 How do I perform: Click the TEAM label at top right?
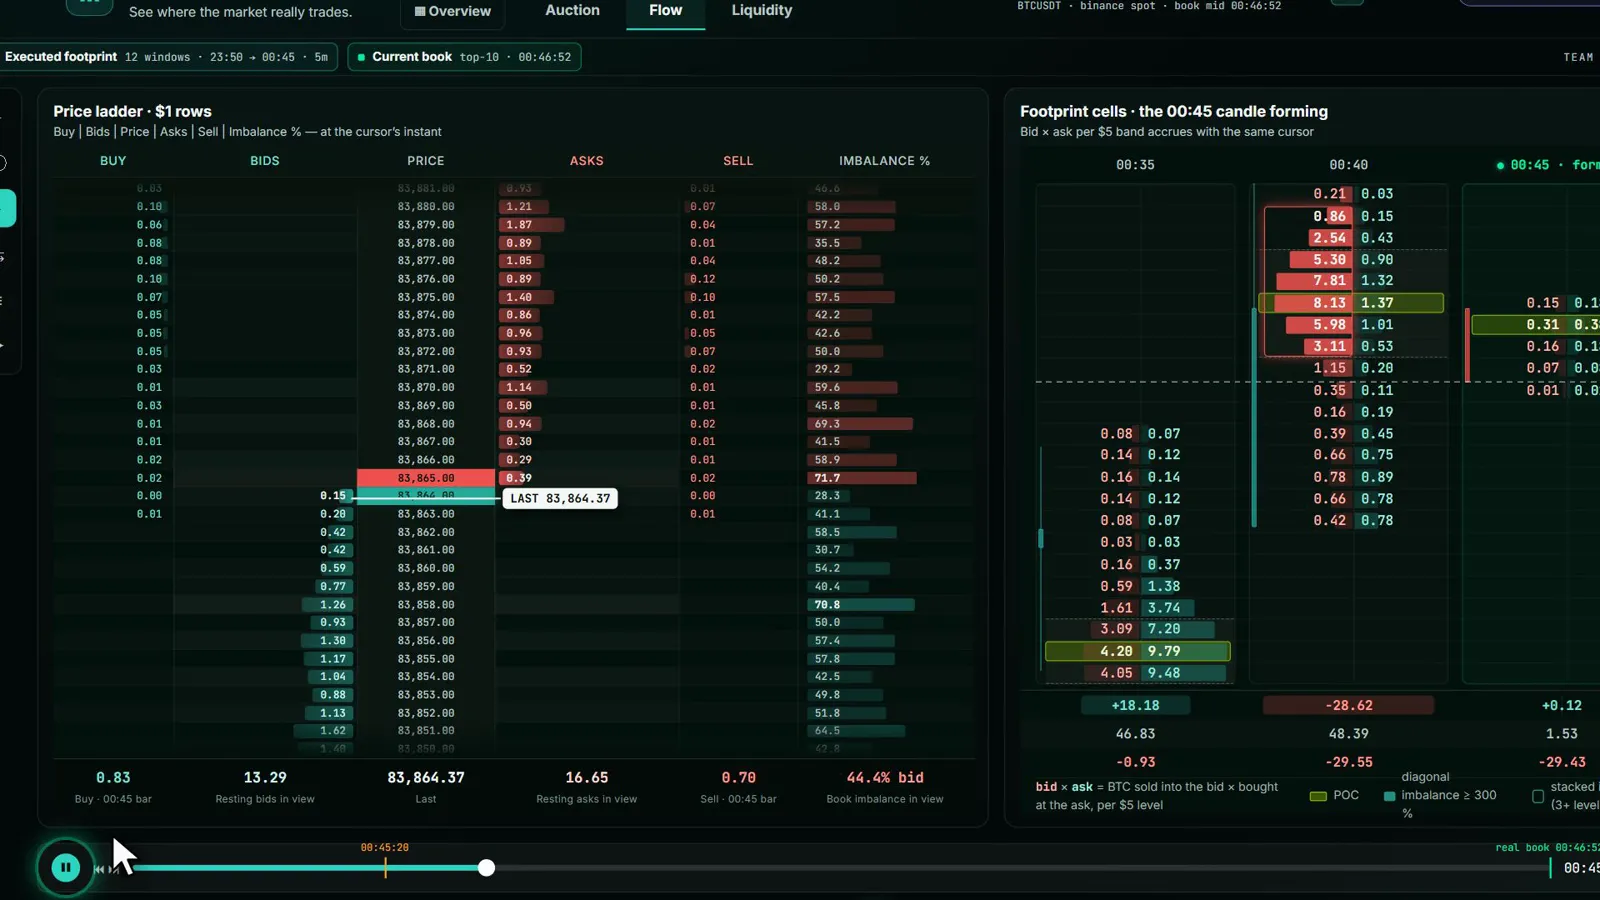[1578, 57]
